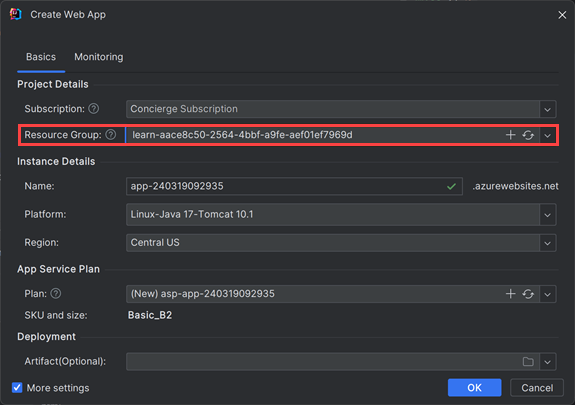
Task: Create a new resource group with plus icon
Action: tap(510, 135)
